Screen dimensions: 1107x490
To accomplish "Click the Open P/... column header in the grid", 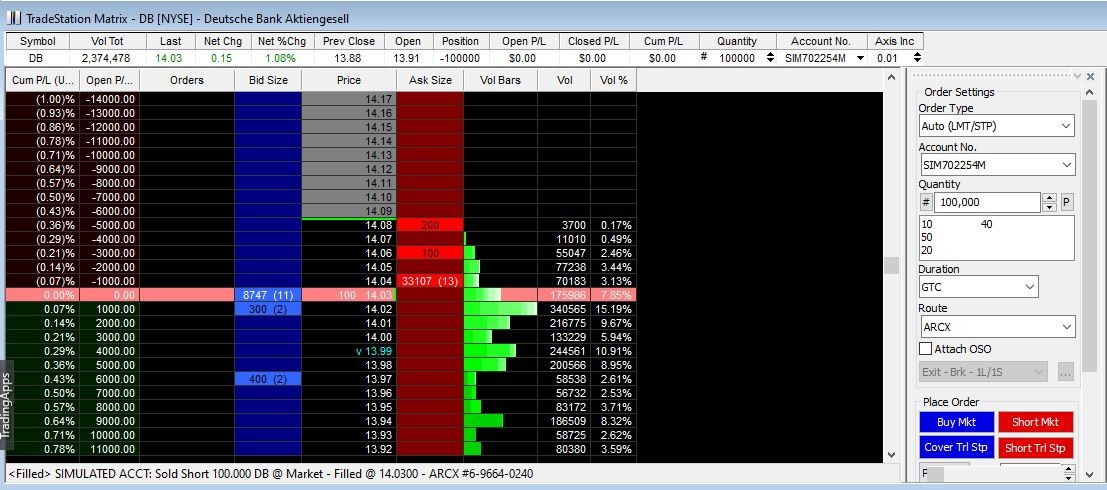I will [109, 80].
